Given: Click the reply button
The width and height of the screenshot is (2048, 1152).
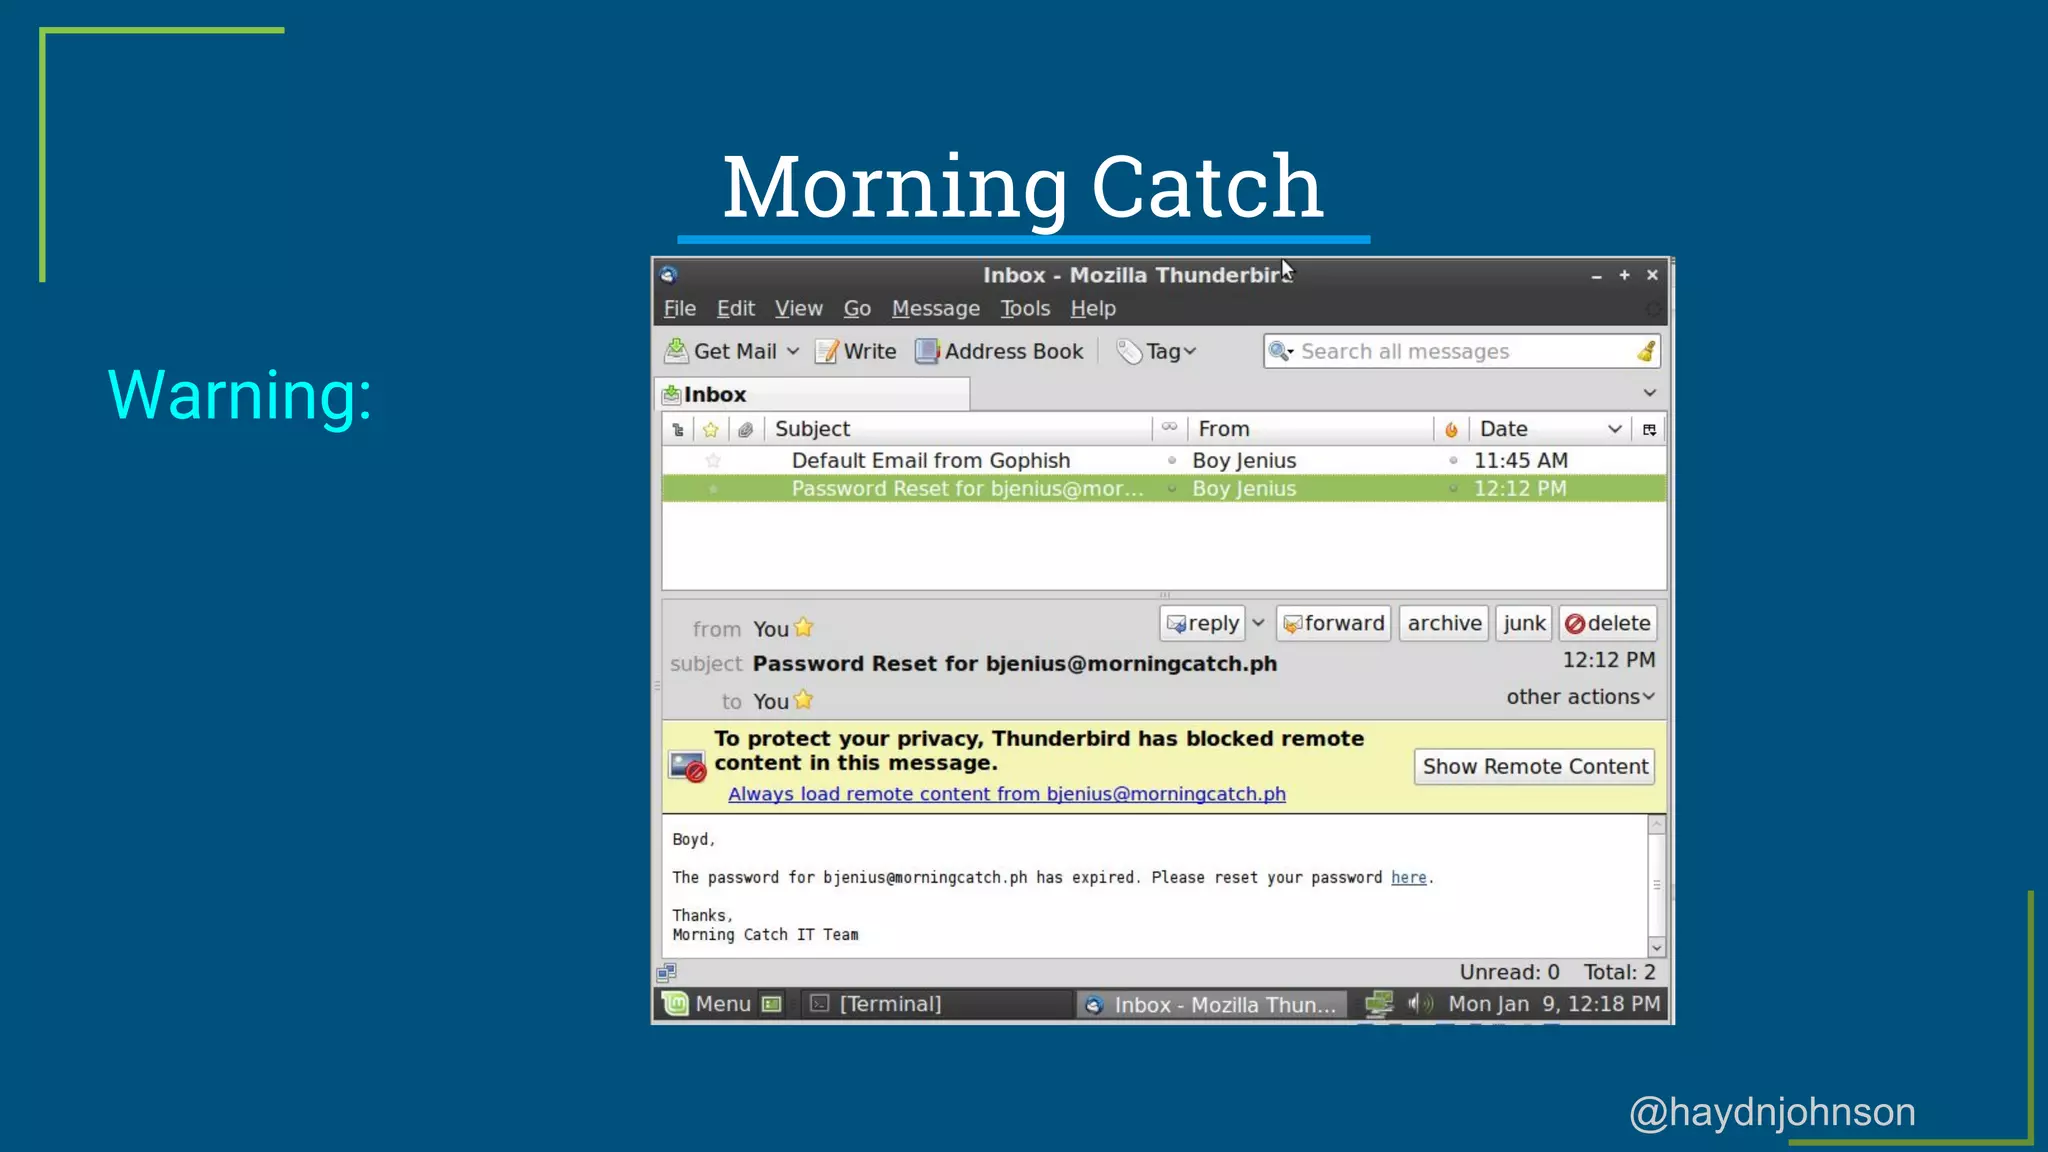Looking at the screenshot, I should 1203,623.
